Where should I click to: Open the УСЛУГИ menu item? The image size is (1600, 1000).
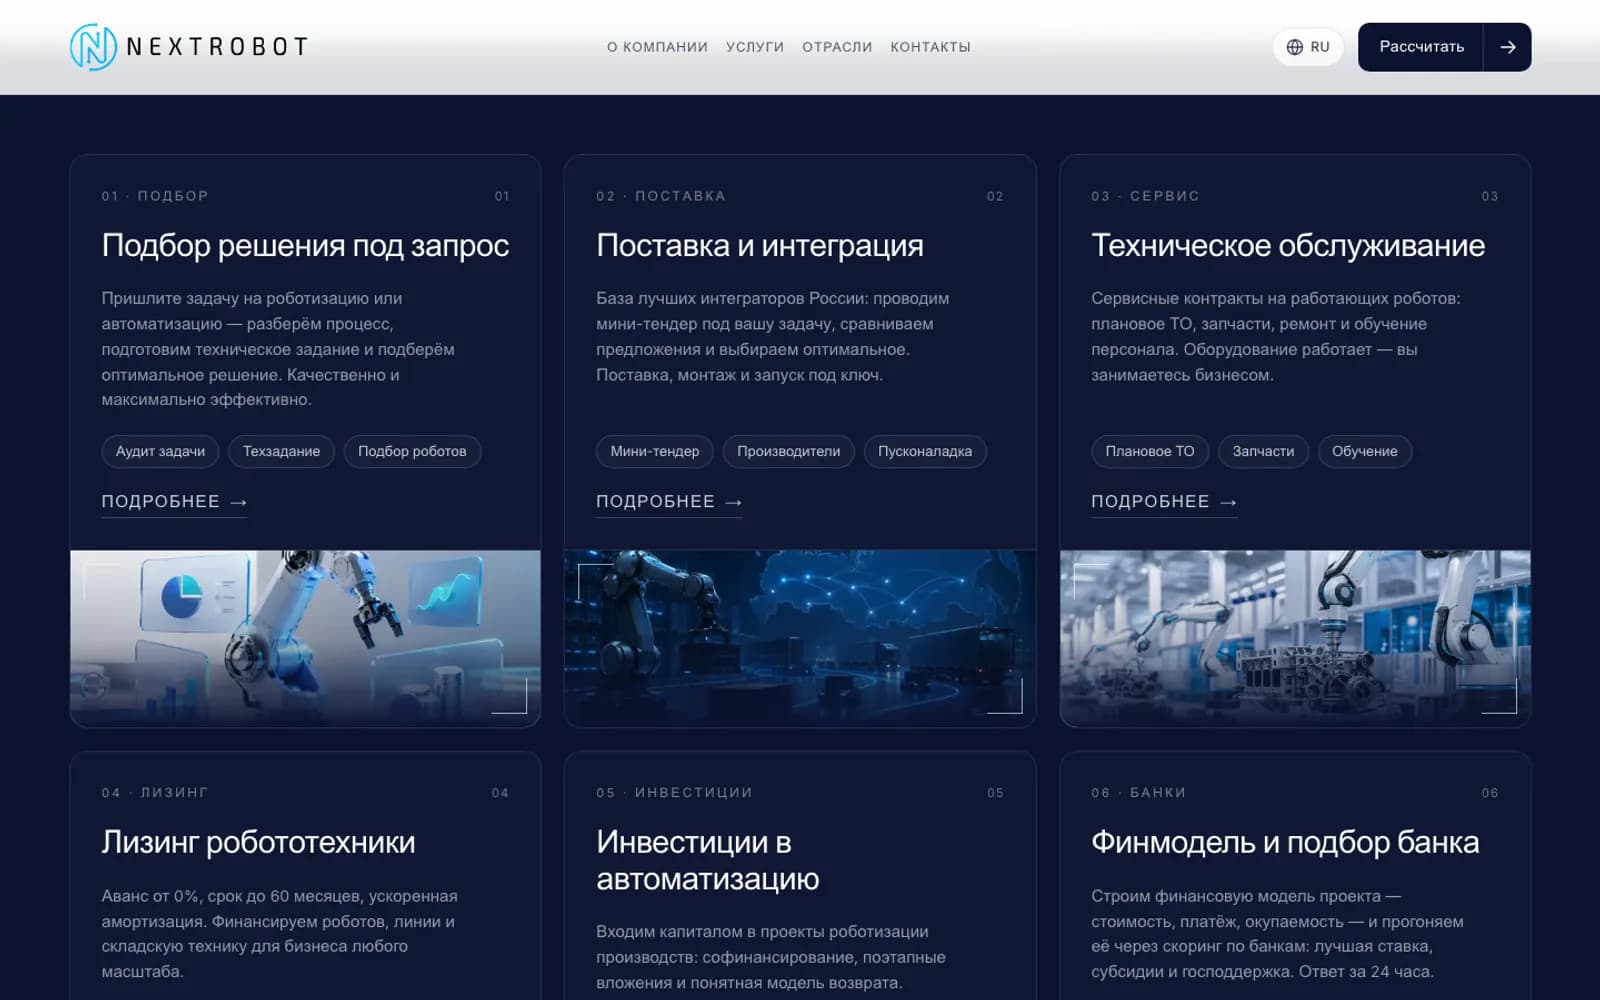coord(755,47)
